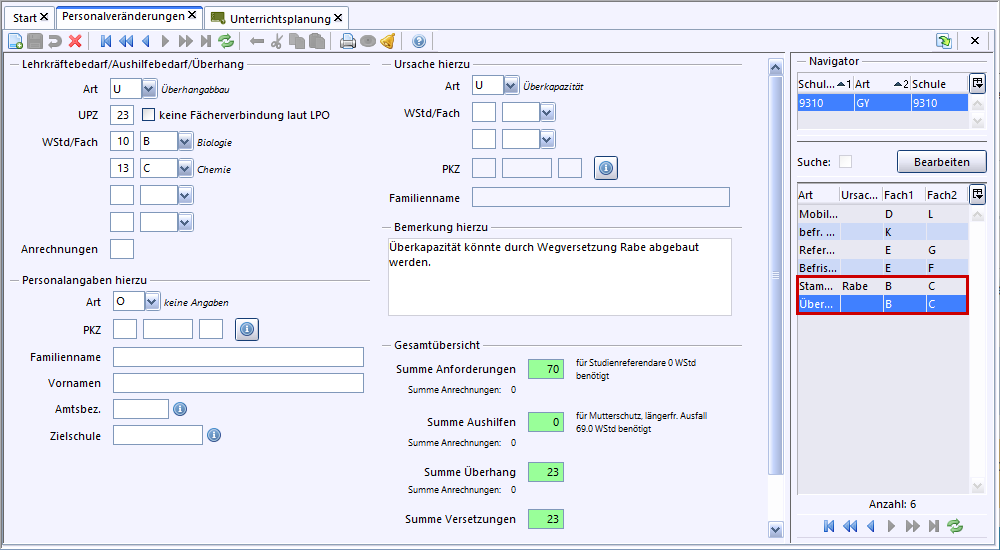Toggle the Suche checkbox in Navigator panel

(x=845, y=162)
